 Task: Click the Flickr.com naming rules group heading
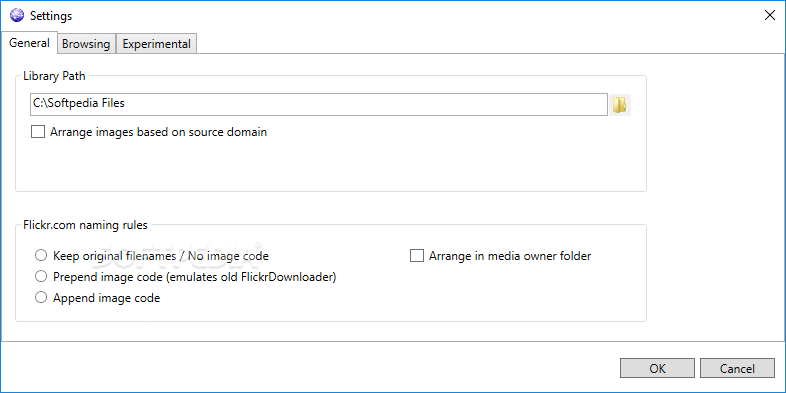tap(86, 225)
